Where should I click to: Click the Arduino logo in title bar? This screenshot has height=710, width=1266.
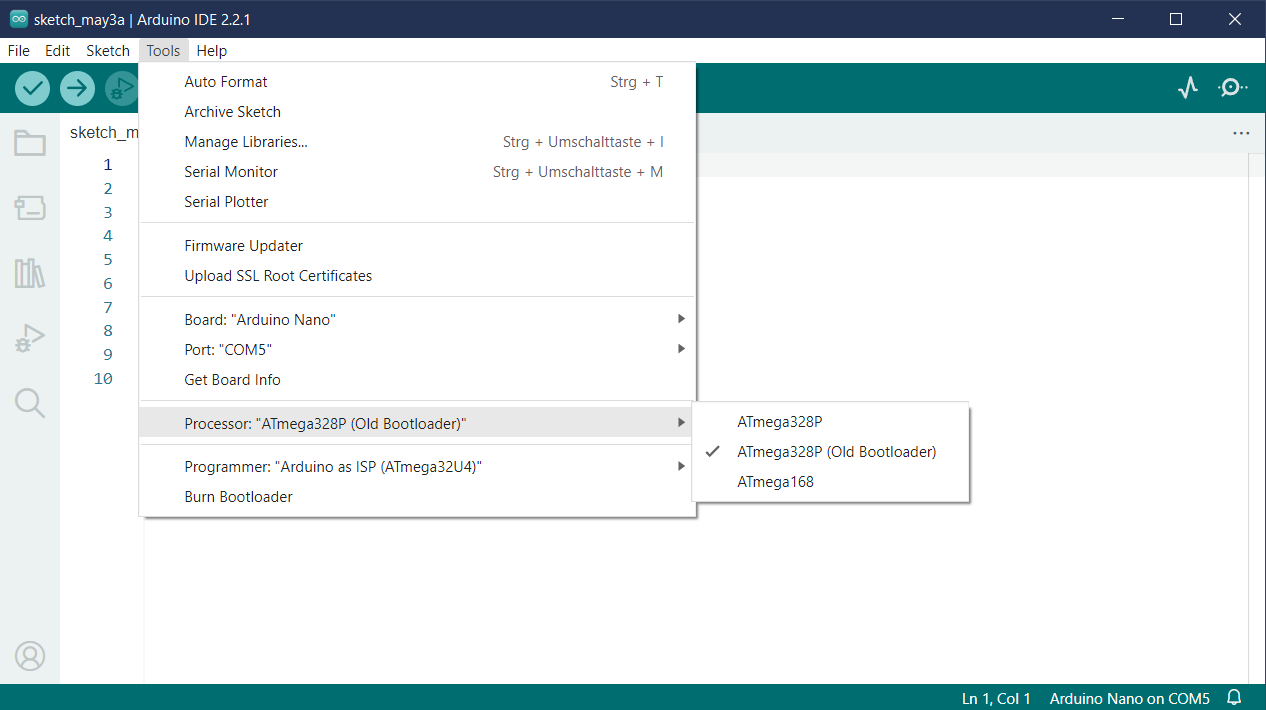[x=18, y=18]
